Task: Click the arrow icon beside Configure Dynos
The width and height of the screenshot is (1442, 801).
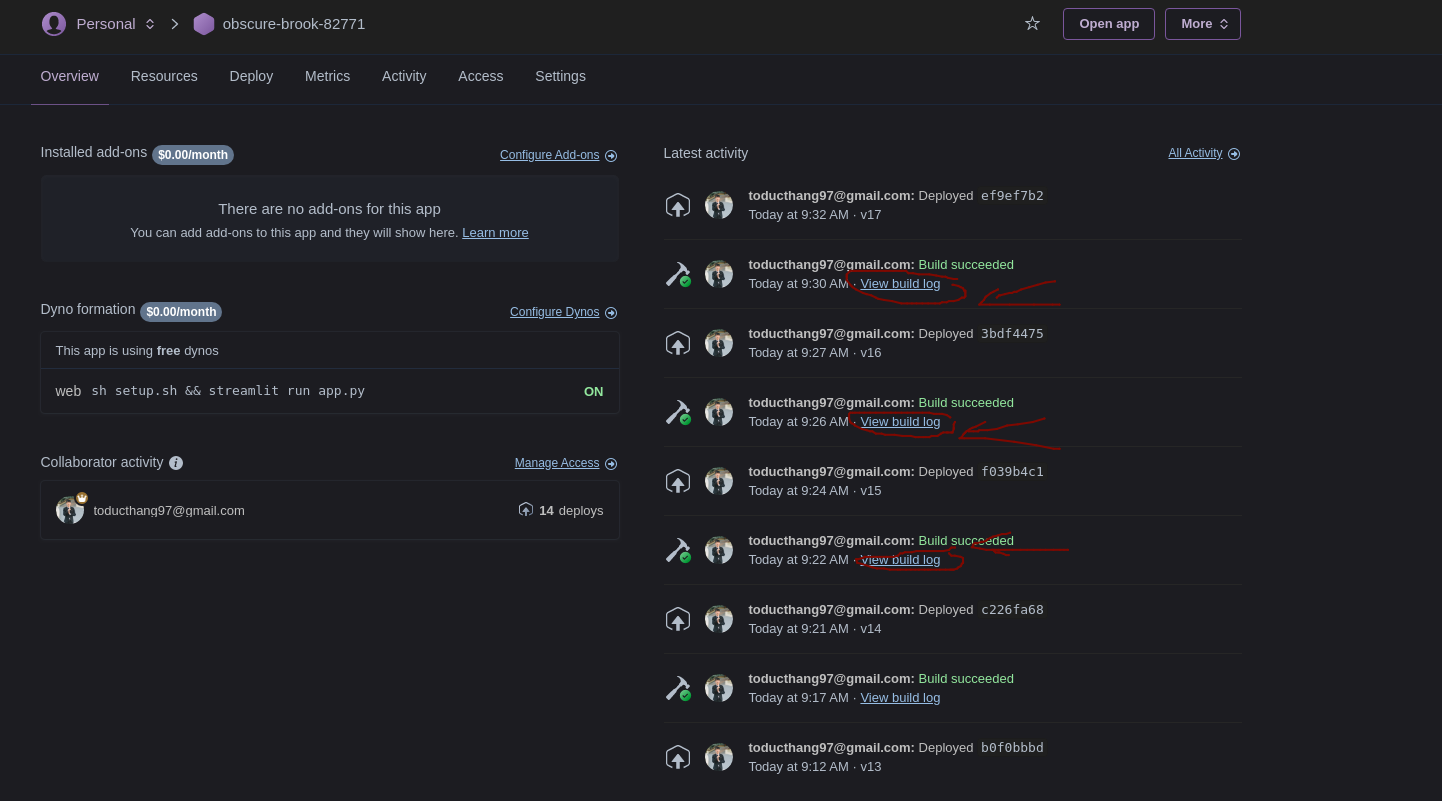Action: click(x=611, y=313)
